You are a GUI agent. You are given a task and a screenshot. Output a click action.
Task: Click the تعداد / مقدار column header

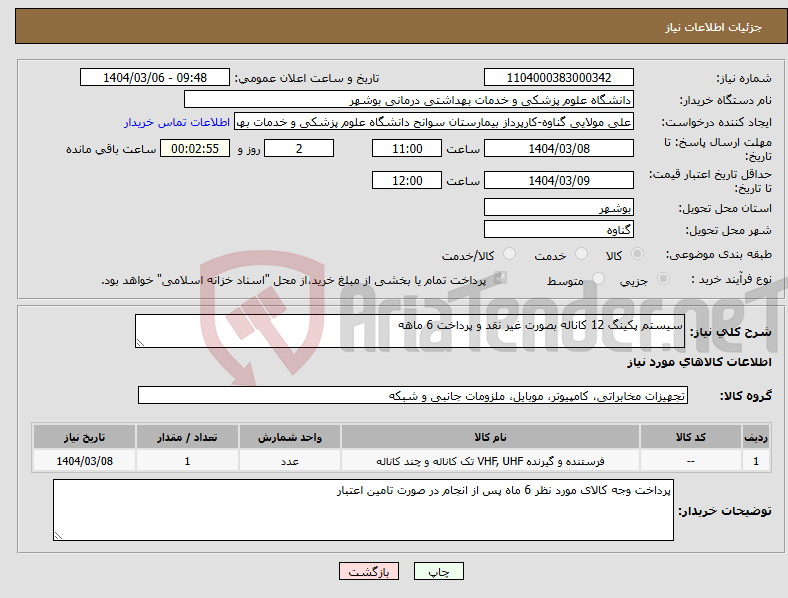tap(187, 437)
